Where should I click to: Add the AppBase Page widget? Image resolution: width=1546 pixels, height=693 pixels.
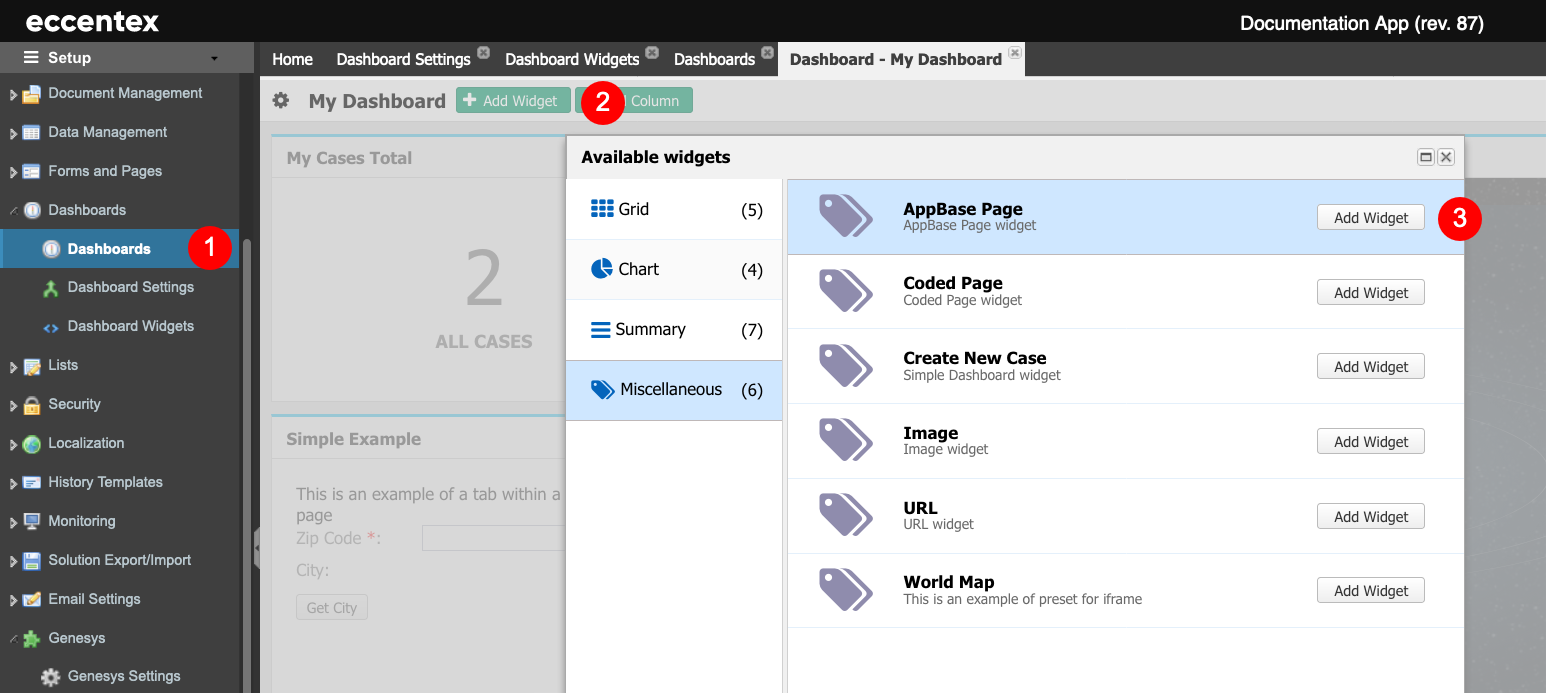coord(1370,218)
